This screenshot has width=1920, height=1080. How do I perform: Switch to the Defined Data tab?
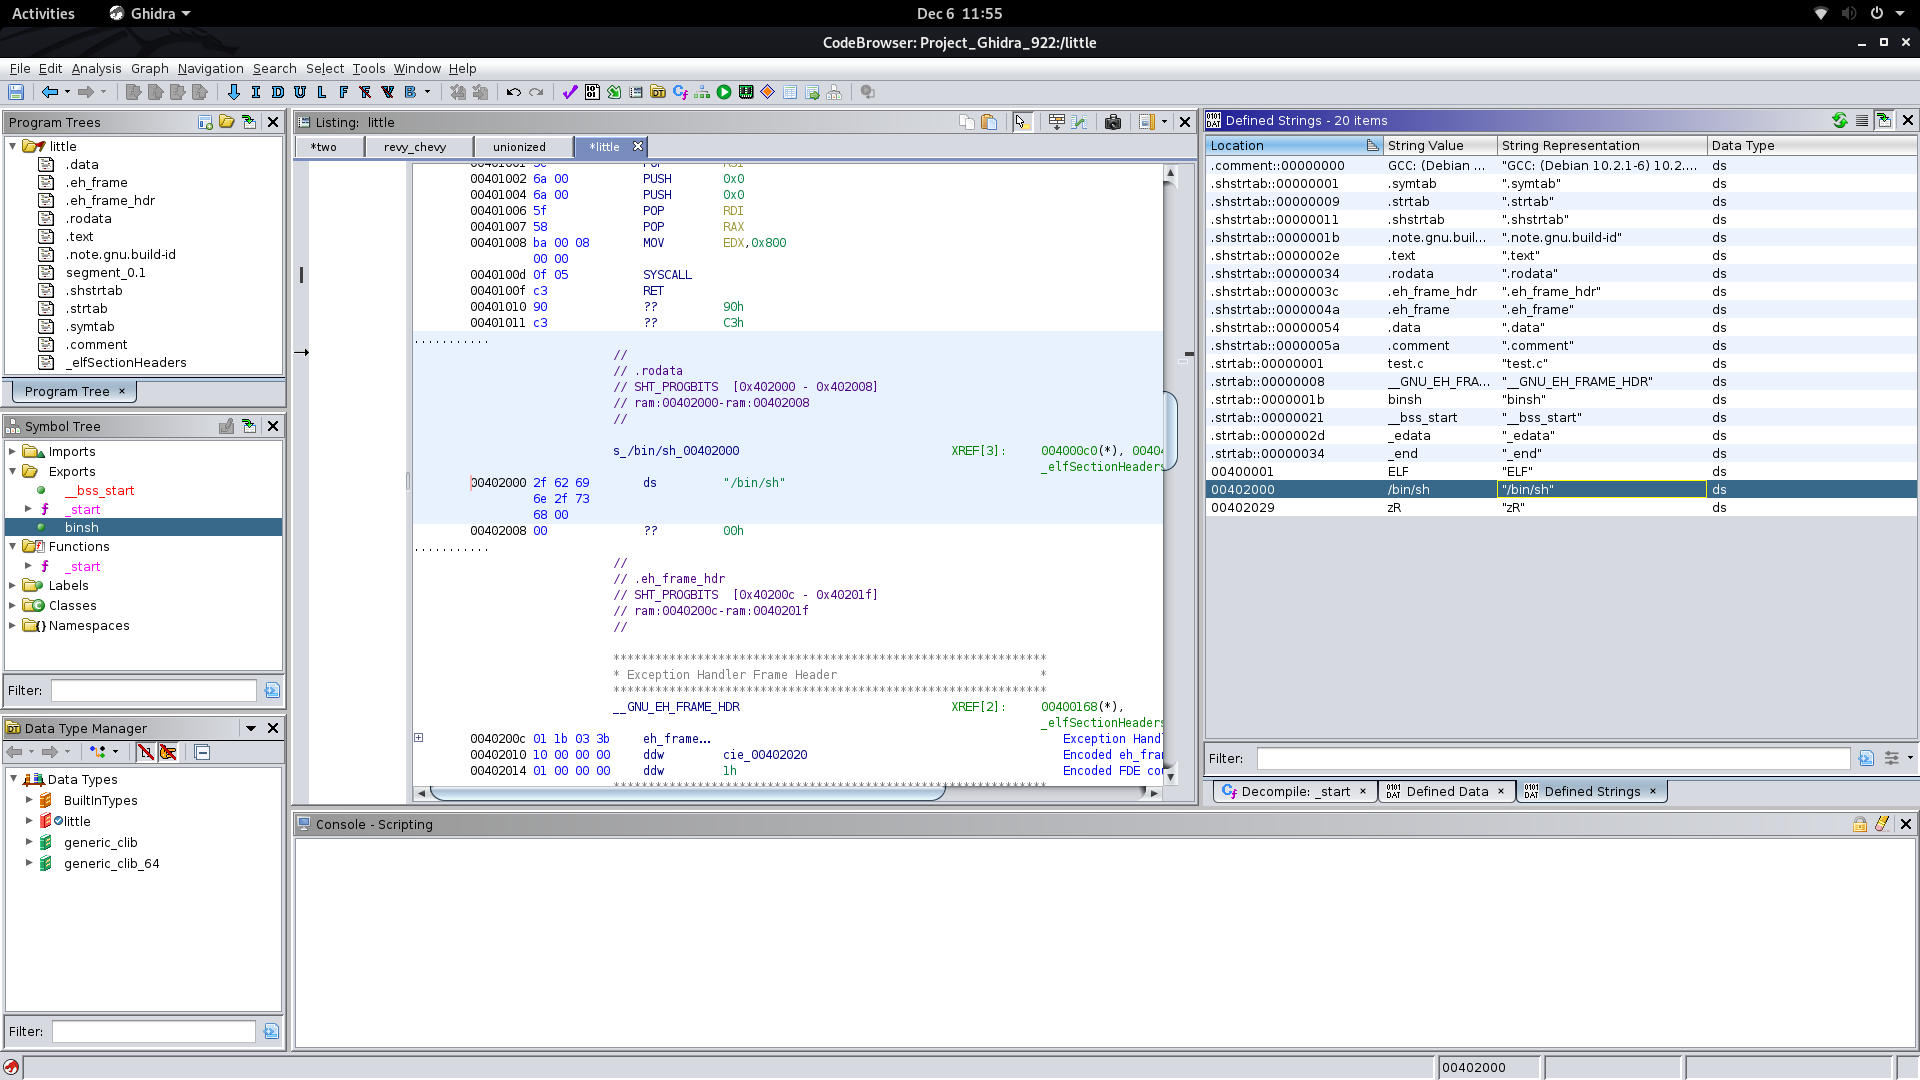pyautogui.click(x=1446, y=791)
